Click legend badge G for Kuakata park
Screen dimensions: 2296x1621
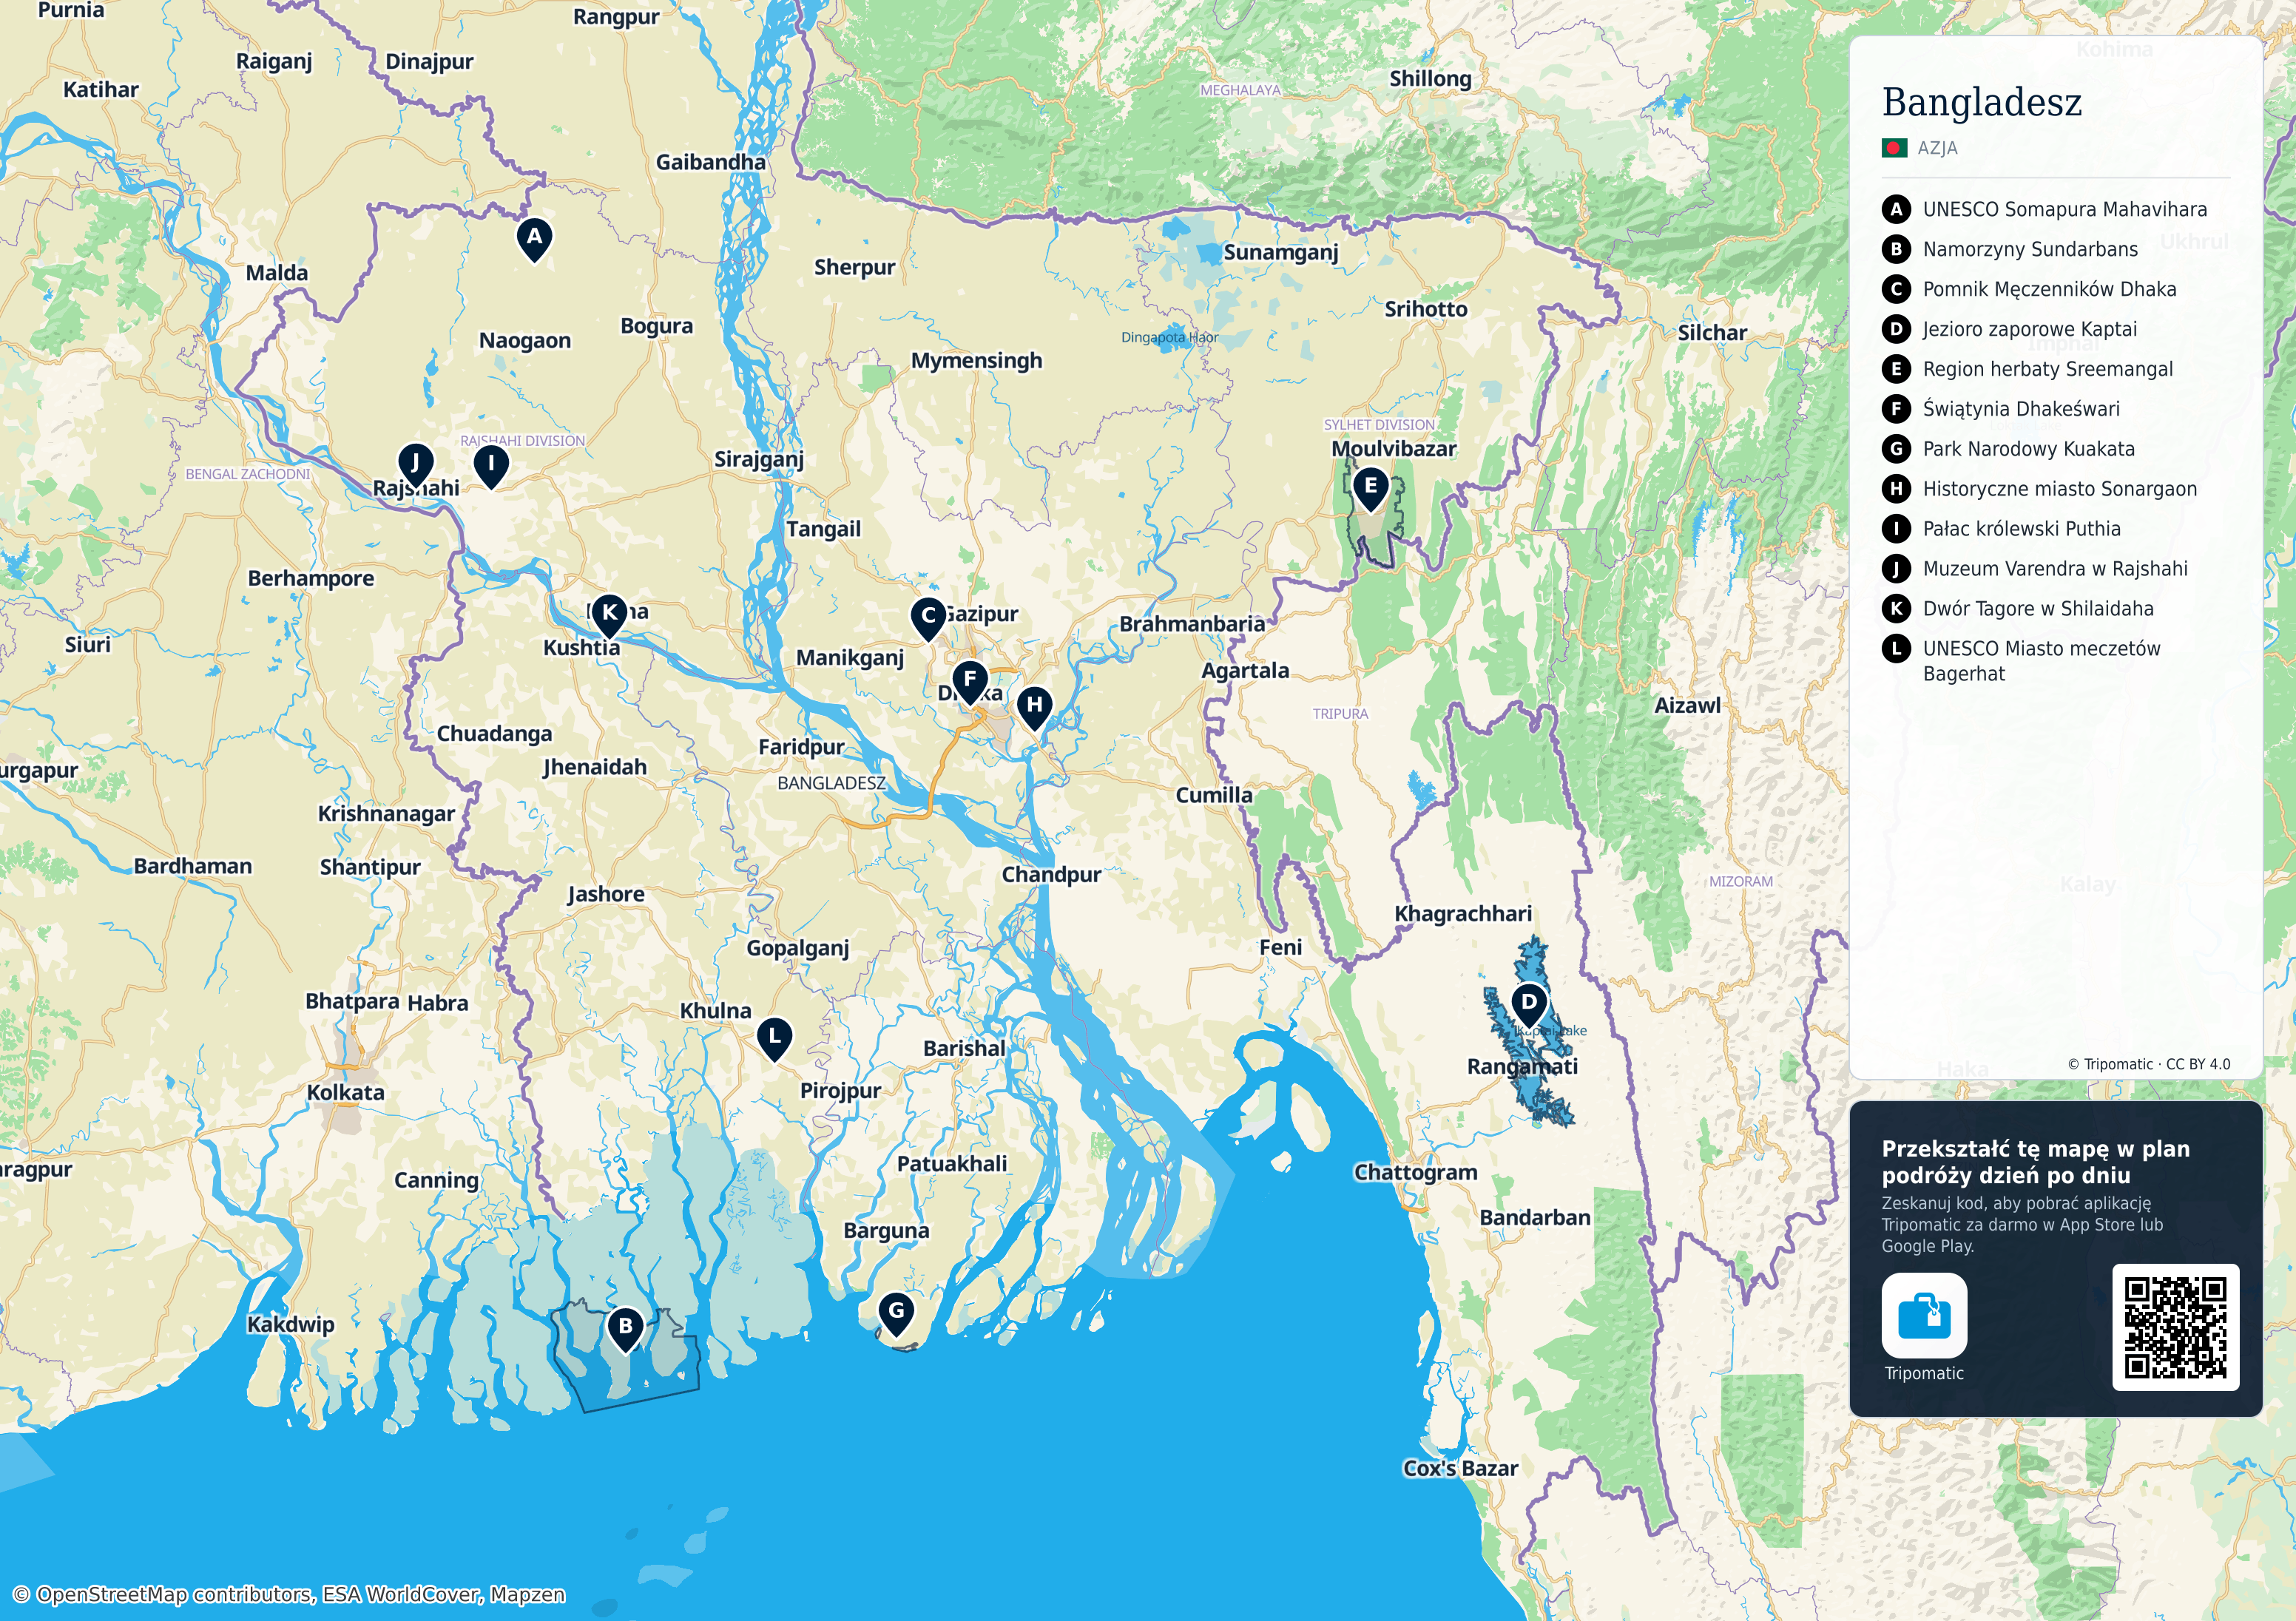point(1895,450)
